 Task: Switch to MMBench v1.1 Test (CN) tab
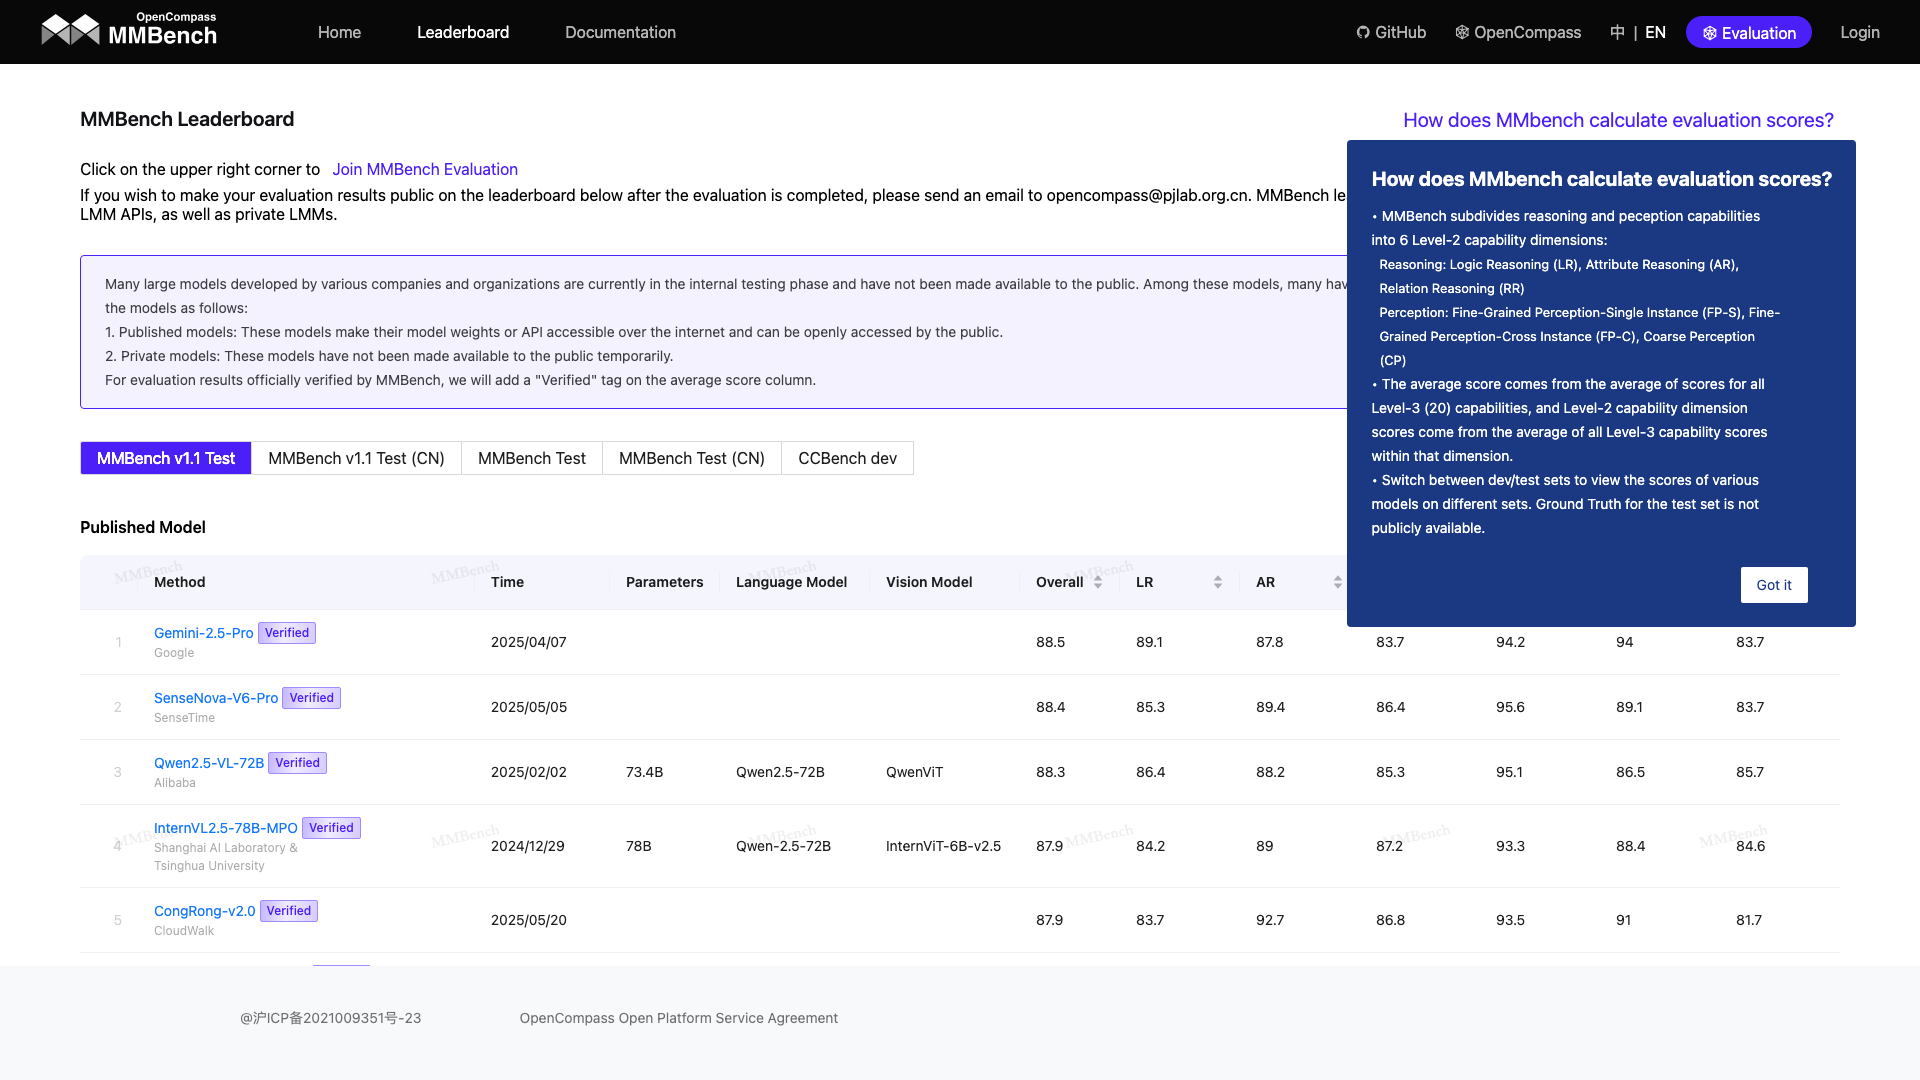356,458
